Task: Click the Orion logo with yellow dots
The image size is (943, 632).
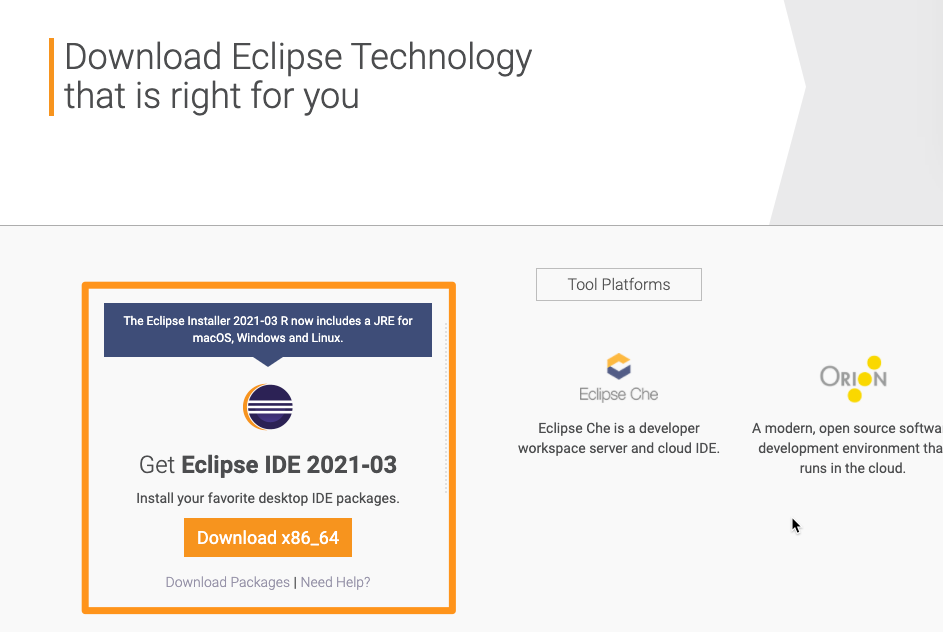Action: tap(853, 379)
